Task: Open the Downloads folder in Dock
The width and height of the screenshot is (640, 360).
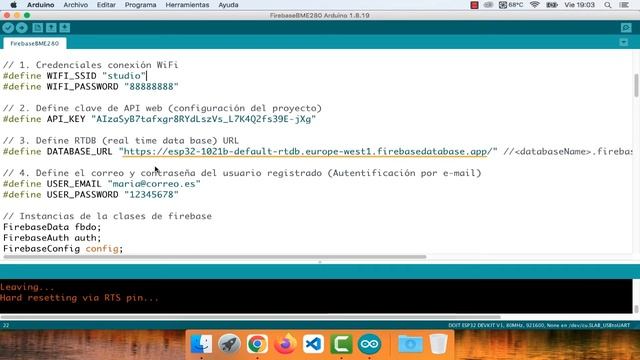Action: [410, 344]
